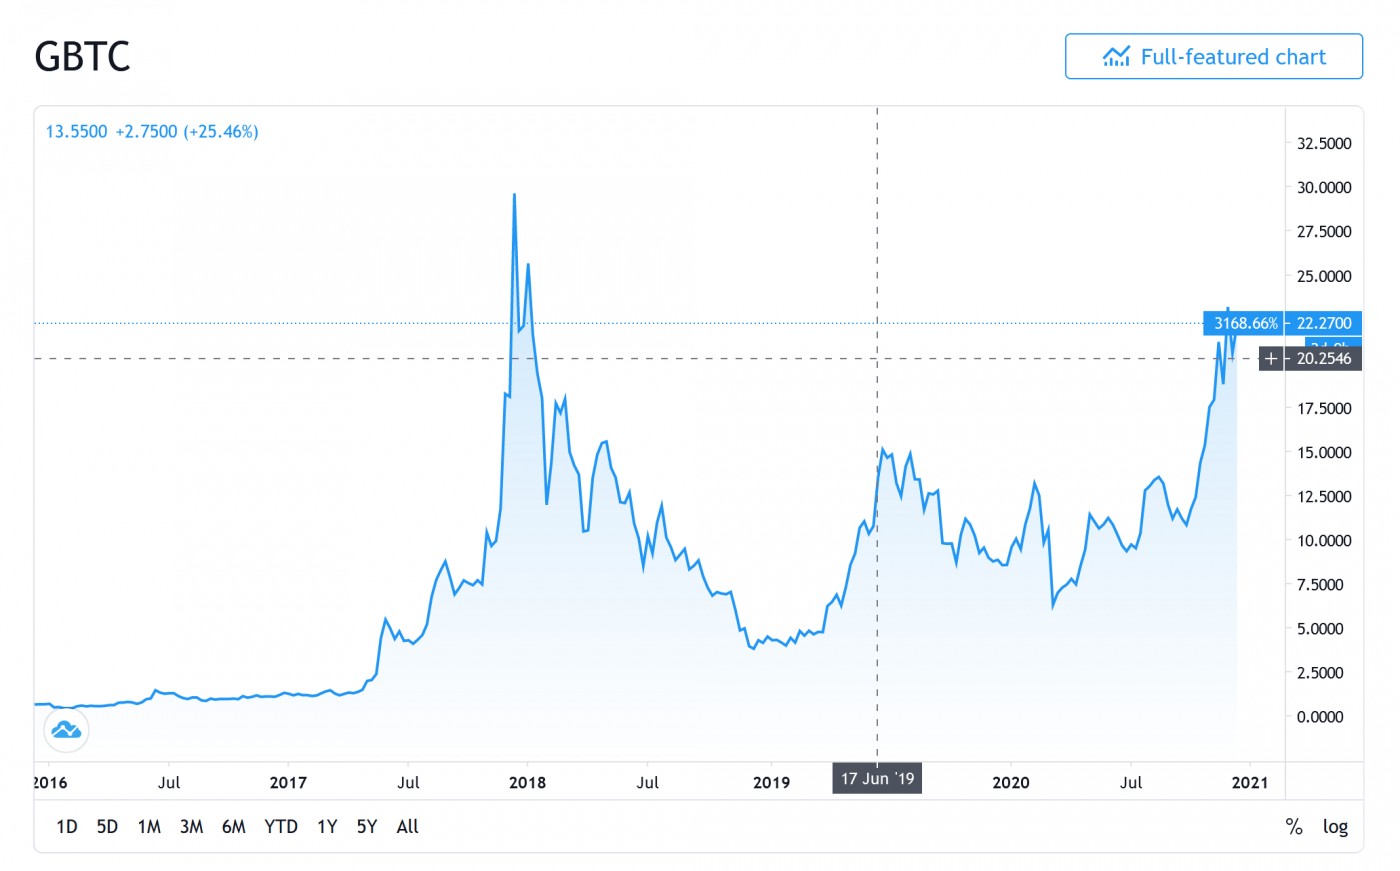1400x871 pixels.
Task: Click the 2017 label on time axis
Action: coord(288,782)
